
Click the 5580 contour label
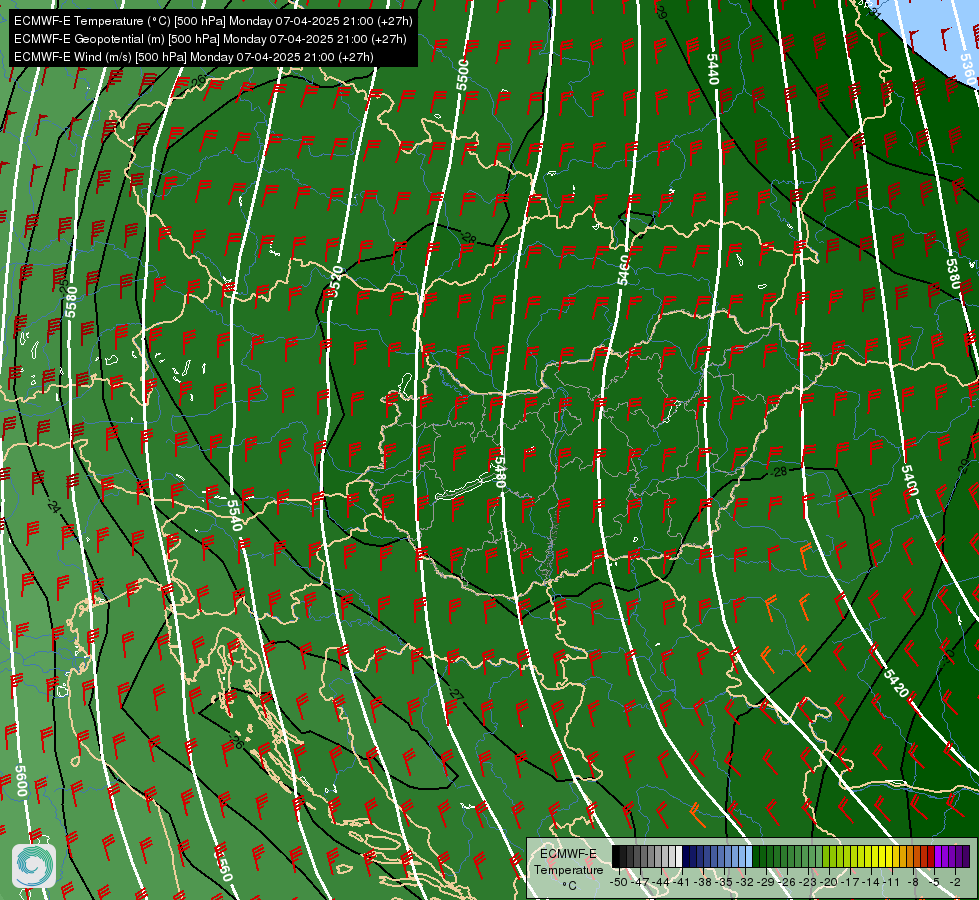(x=72, y=302)
